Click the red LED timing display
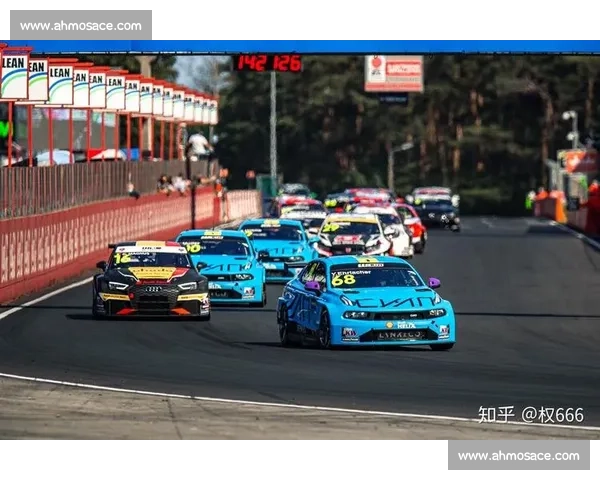 coord(267,63)
